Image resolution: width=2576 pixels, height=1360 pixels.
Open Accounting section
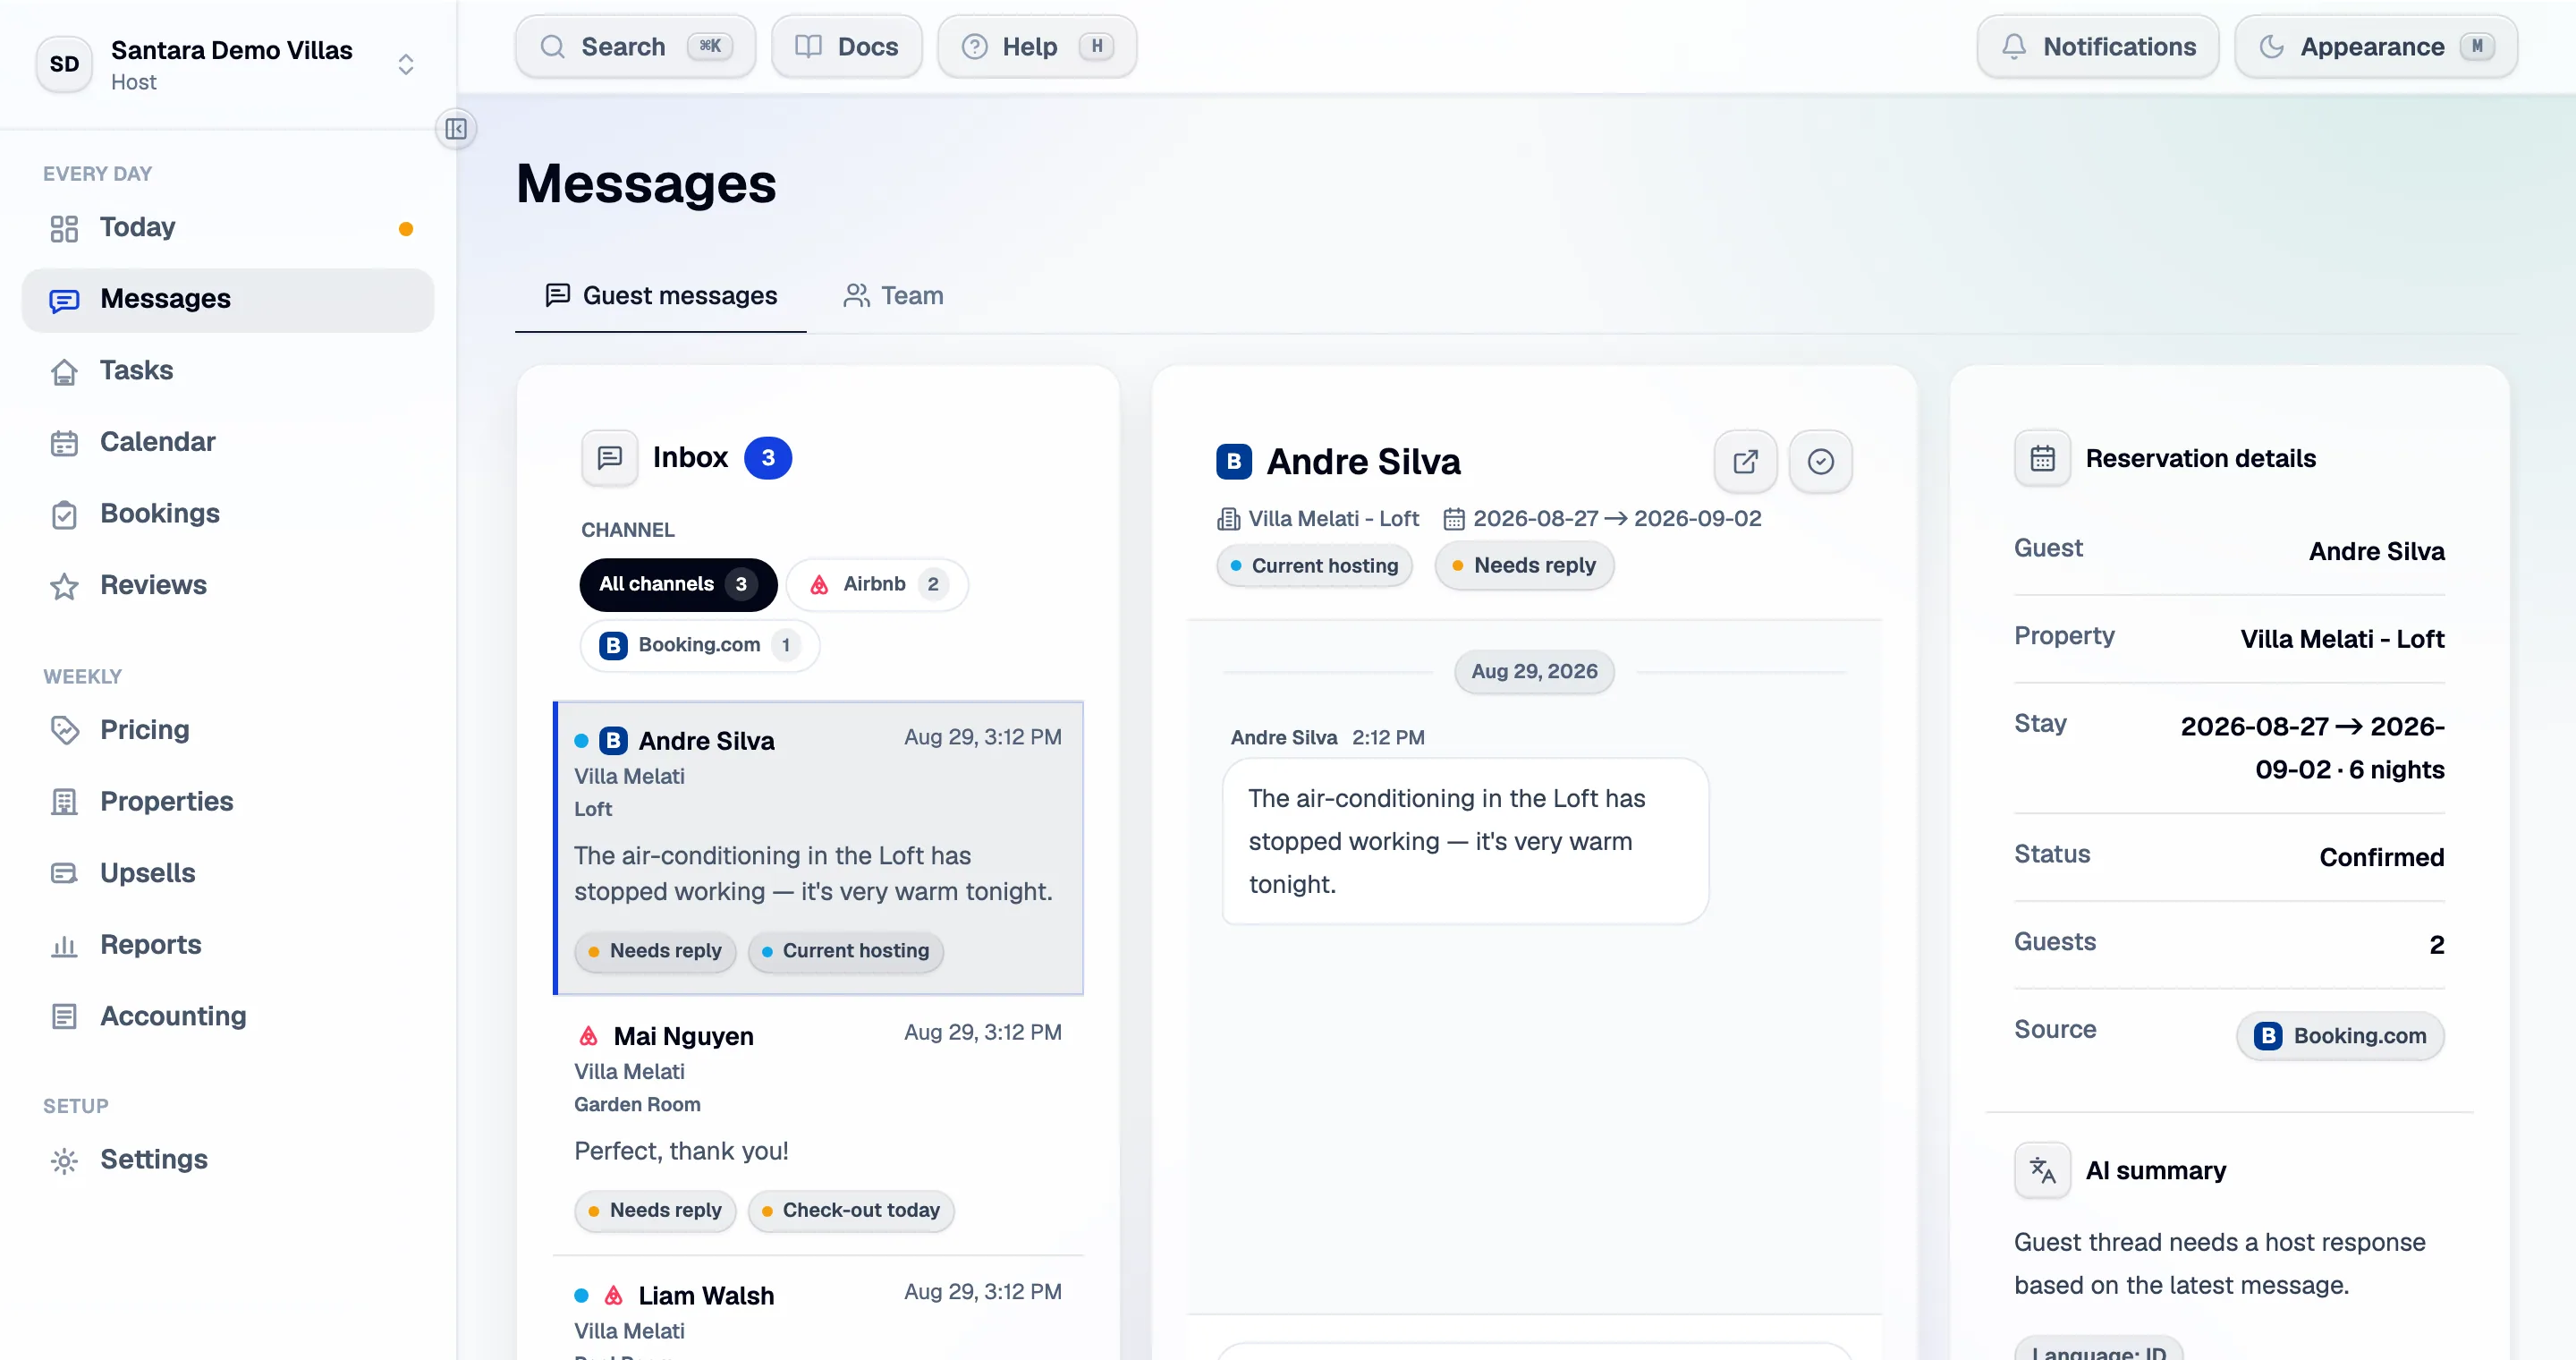pos(228,1016)
